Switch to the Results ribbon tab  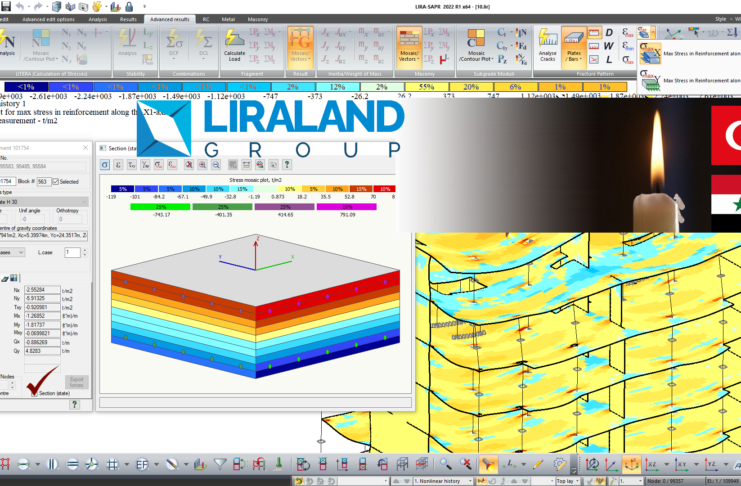click(129, 19)
